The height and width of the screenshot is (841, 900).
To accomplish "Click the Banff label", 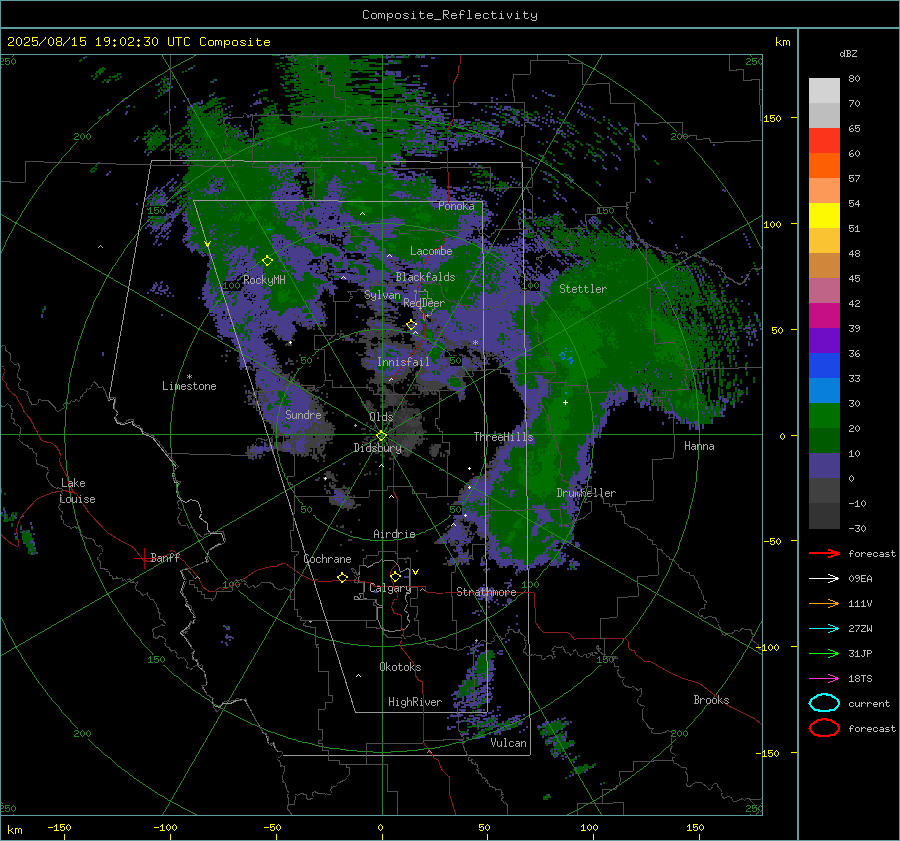I will (x=165, y=557).
